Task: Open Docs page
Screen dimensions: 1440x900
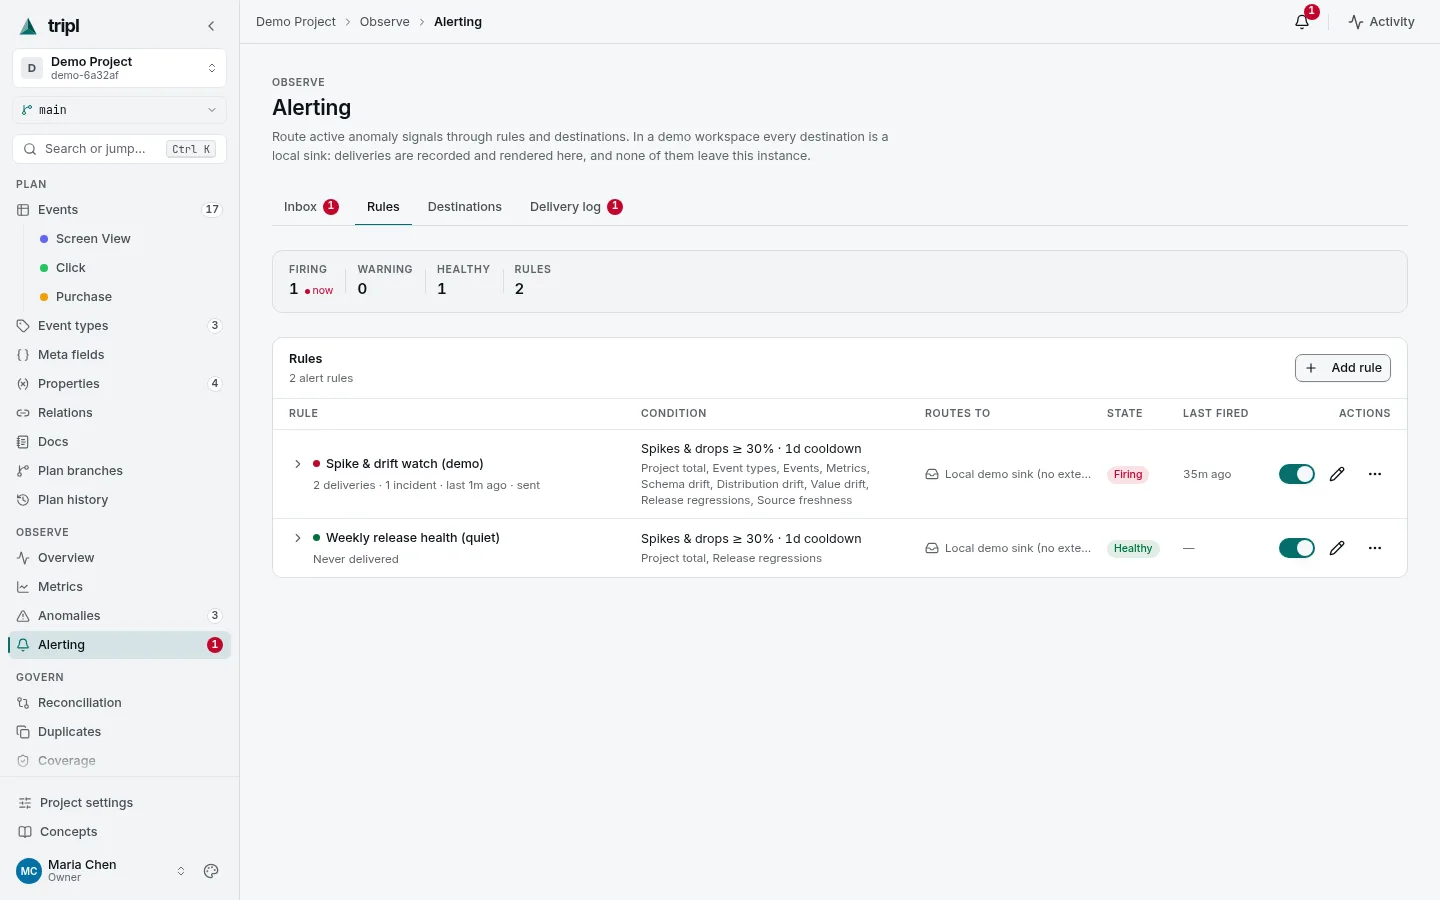Action: pyautogui.click(x=119, y=442)
